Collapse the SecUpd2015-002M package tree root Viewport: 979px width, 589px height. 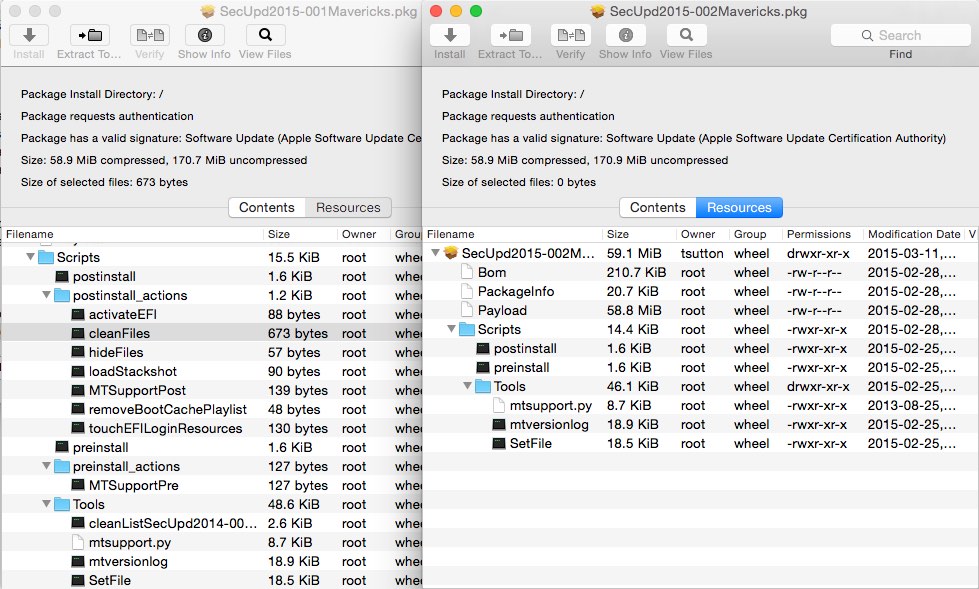tap(435, 253)
